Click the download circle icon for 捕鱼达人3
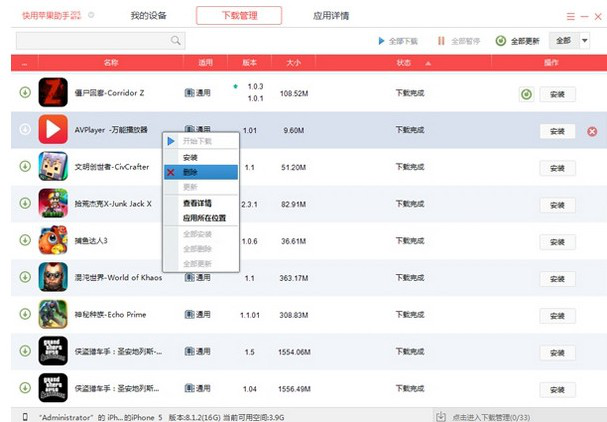The width and height of the screenshot is (607, 422). point(25,240)
